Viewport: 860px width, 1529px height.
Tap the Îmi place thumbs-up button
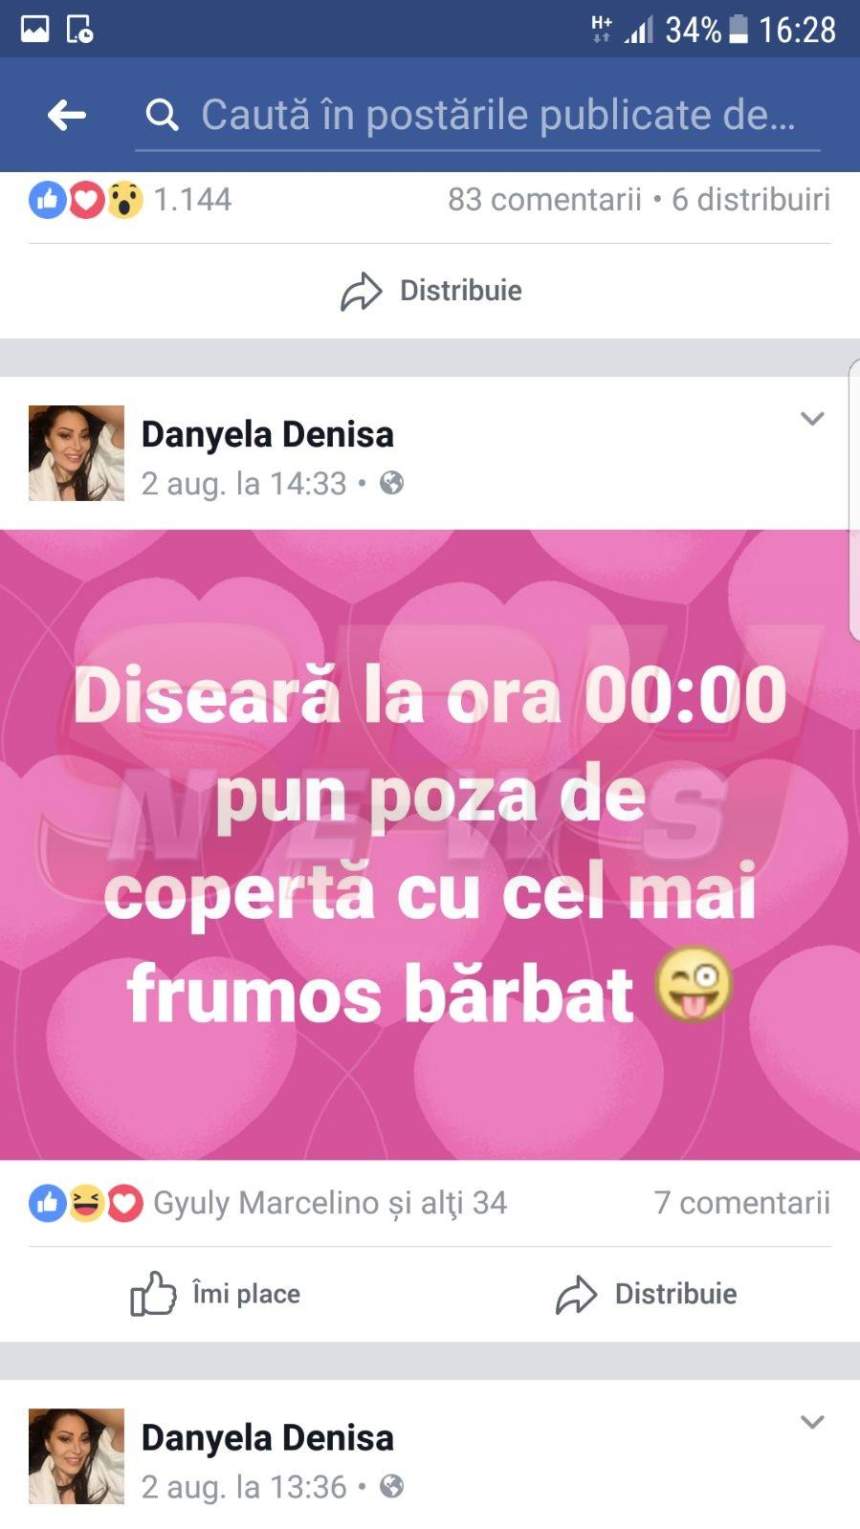coord(215,1294)
